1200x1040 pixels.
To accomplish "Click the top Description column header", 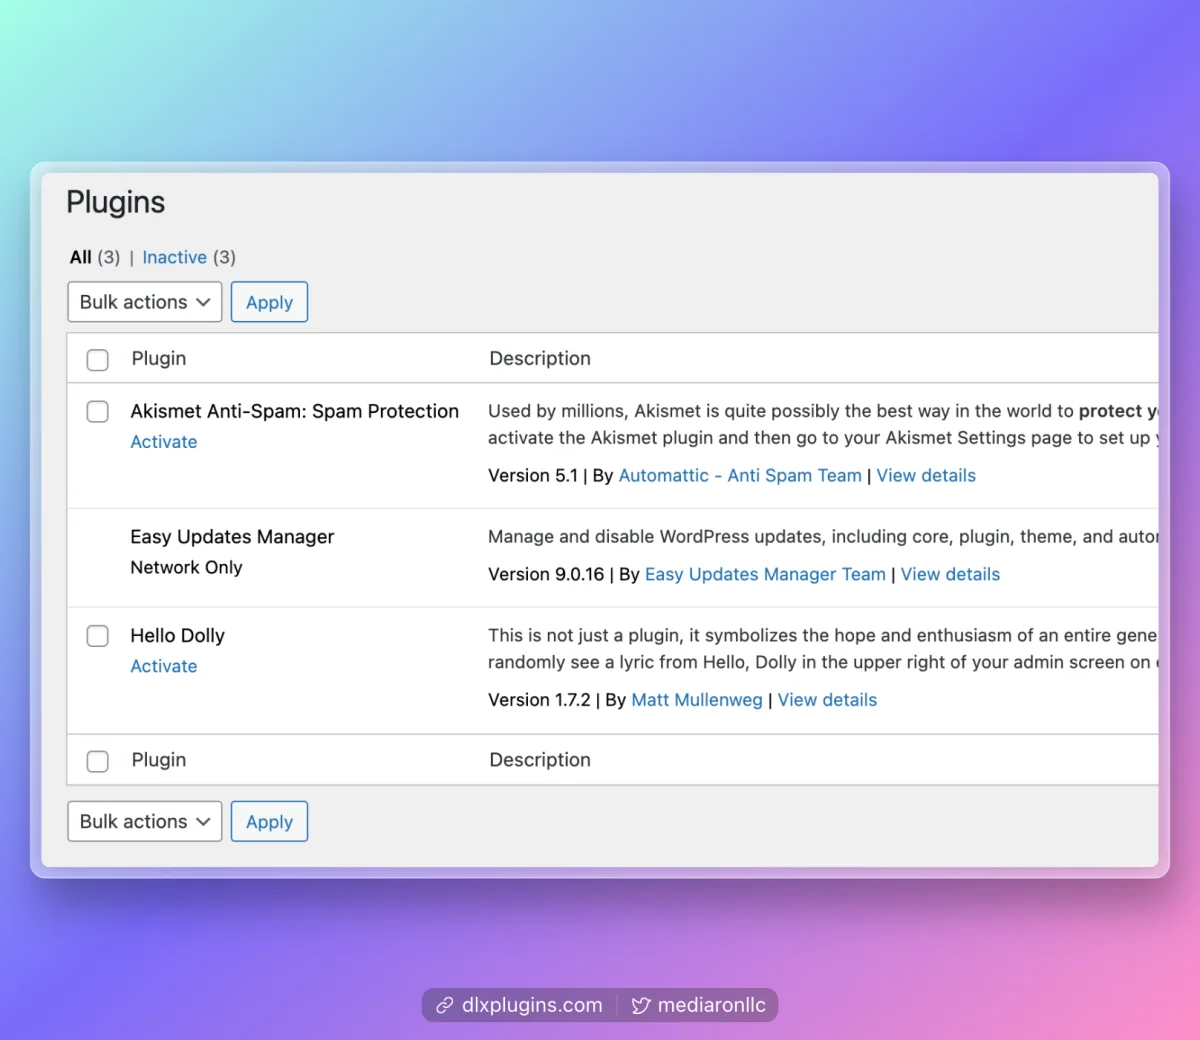I will (x=540, y=358).
